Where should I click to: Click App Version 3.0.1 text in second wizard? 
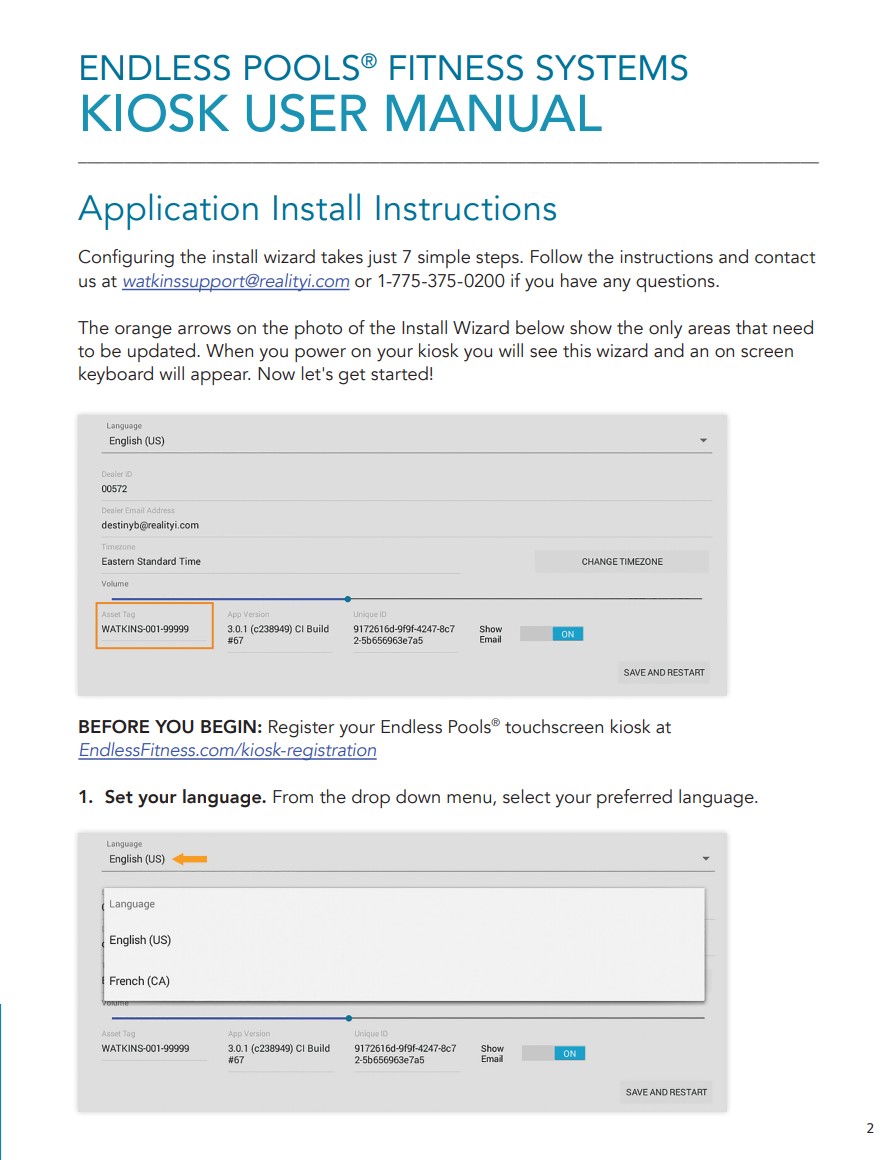(279, 1054)
